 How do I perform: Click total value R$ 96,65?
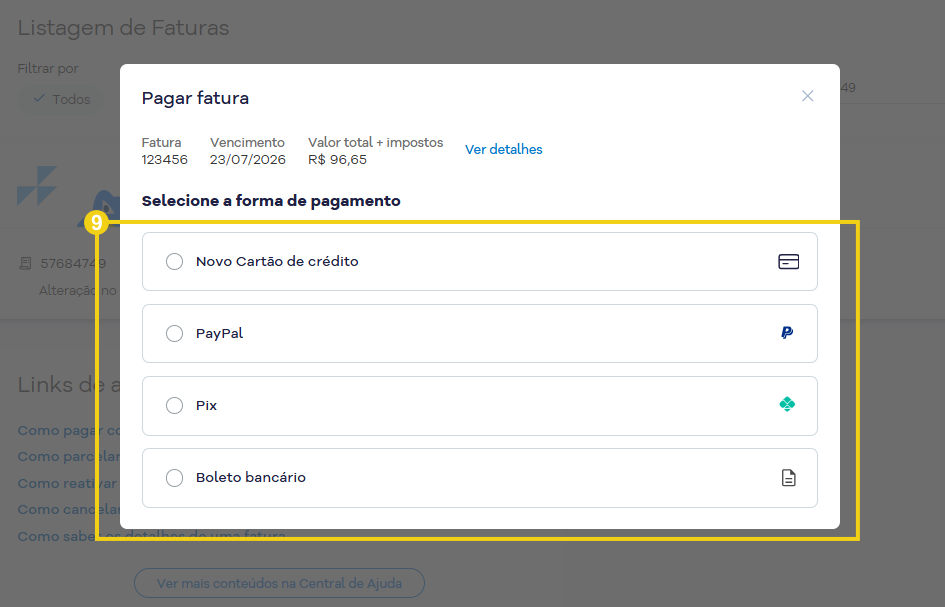coord(337,160)
